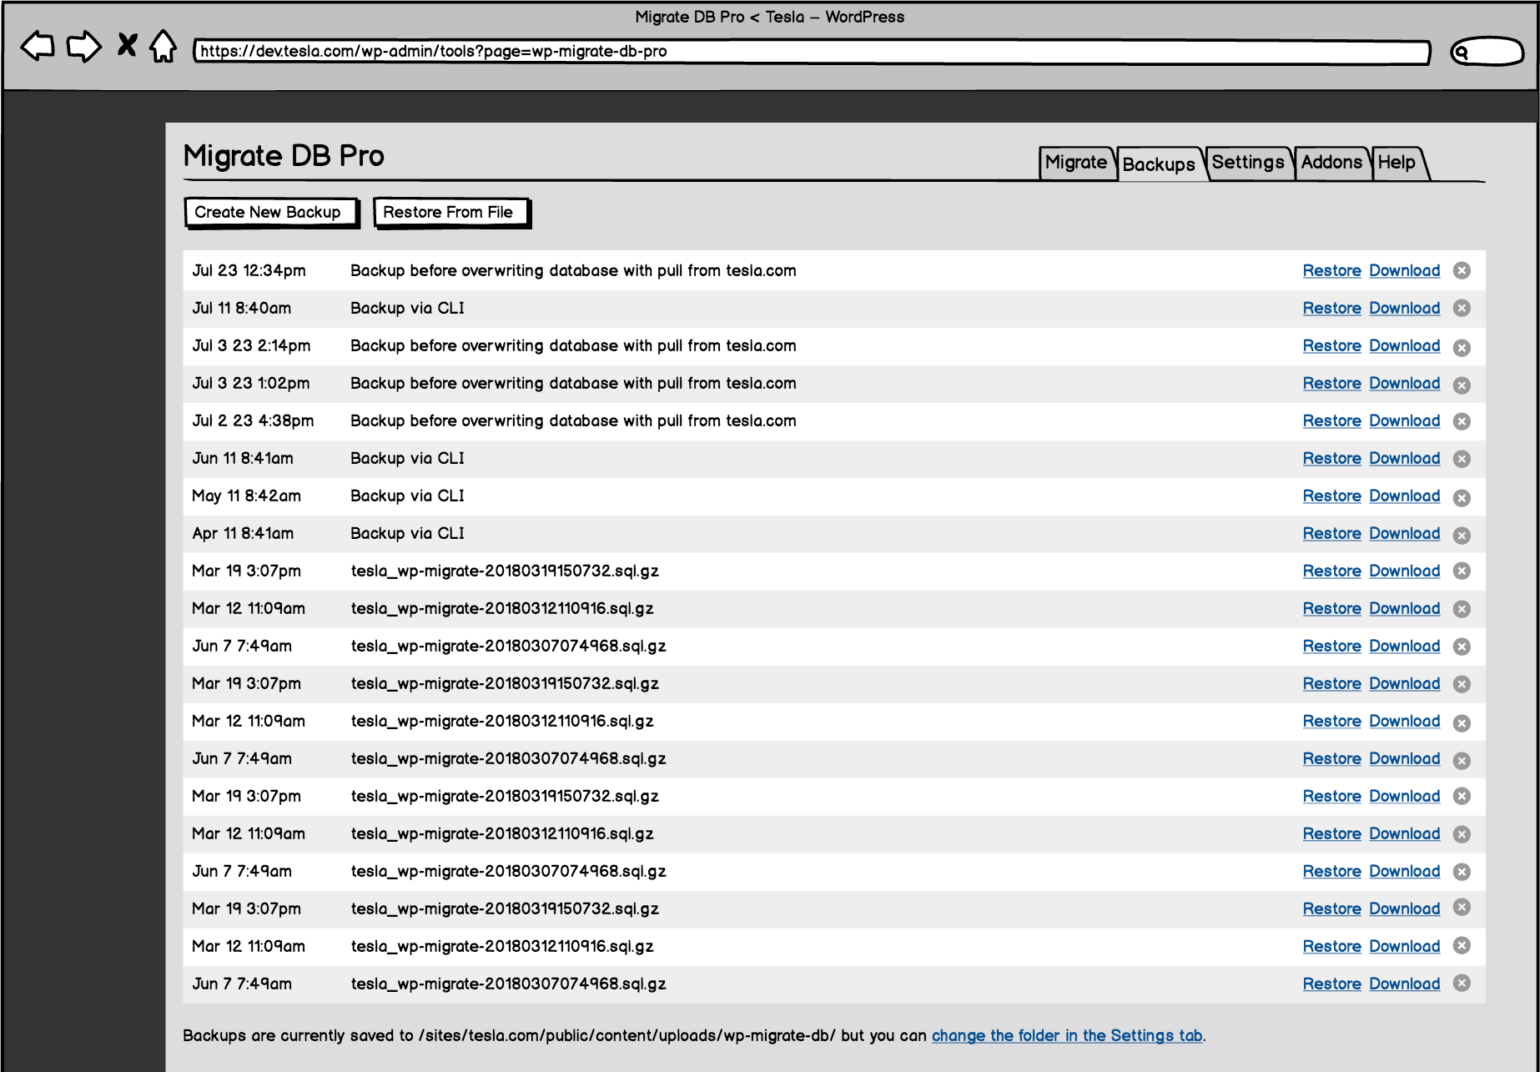The height and width of the screenshot is (1072, 1540).
Task: Download the Jun 11 8:41am backup
Action: (x=1404, y=459)
